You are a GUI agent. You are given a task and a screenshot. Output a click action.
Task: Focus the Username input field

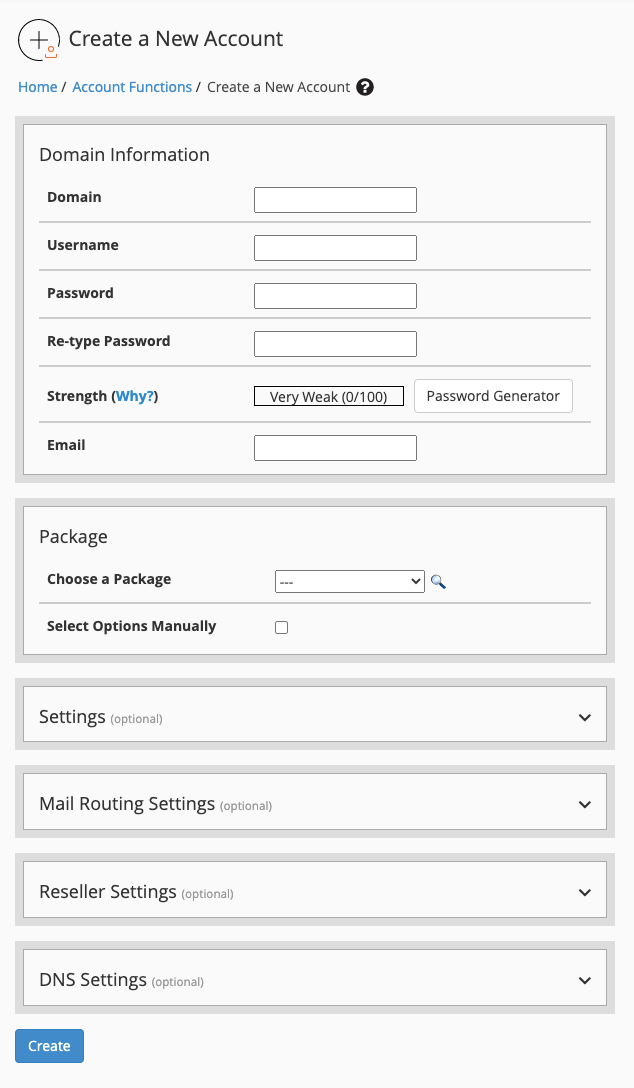[x=336, y=248]
